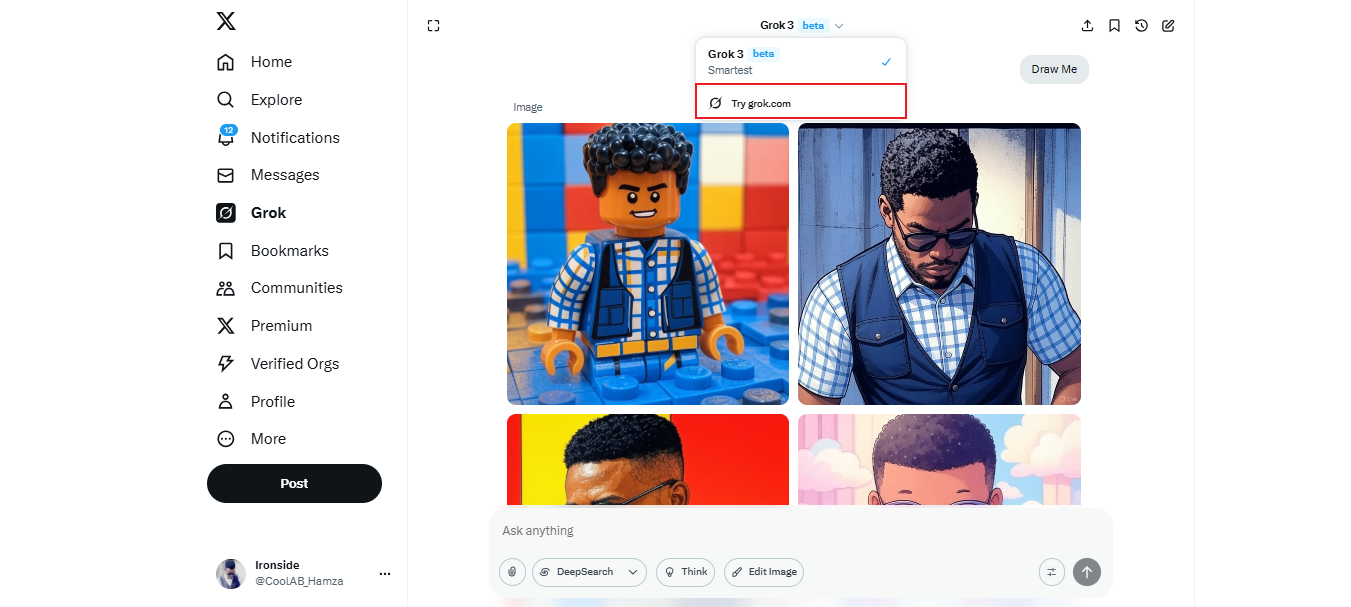The width and height of the screenshot is (1351, 607).
Task: Open the Lego figure image thumbnail
Action: click(x=647, y=263)
